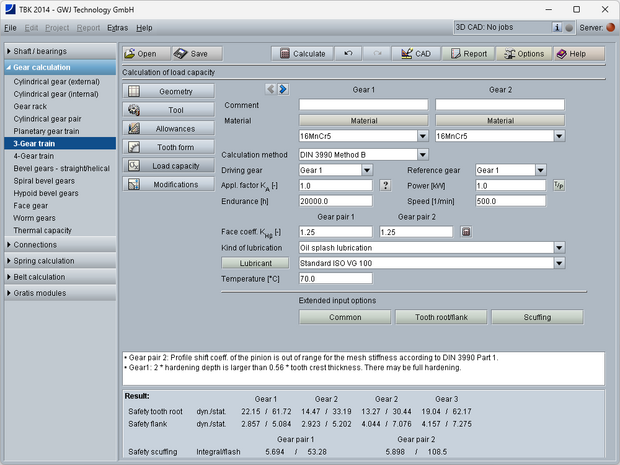Viewport: 620px width, 465px height.
Task: Open the Driving gear dropdown
Action: pos(365,170)
